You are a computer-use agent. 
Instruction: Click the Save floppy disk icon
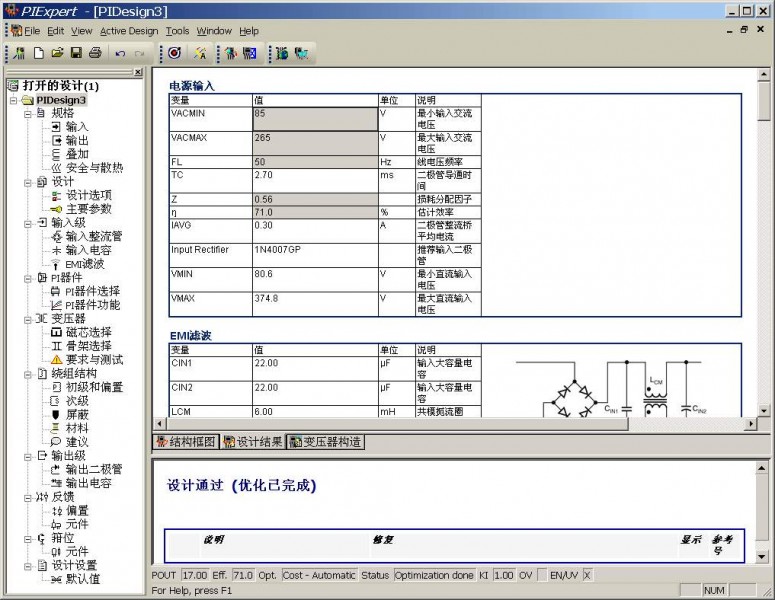(x=75, y=53)
